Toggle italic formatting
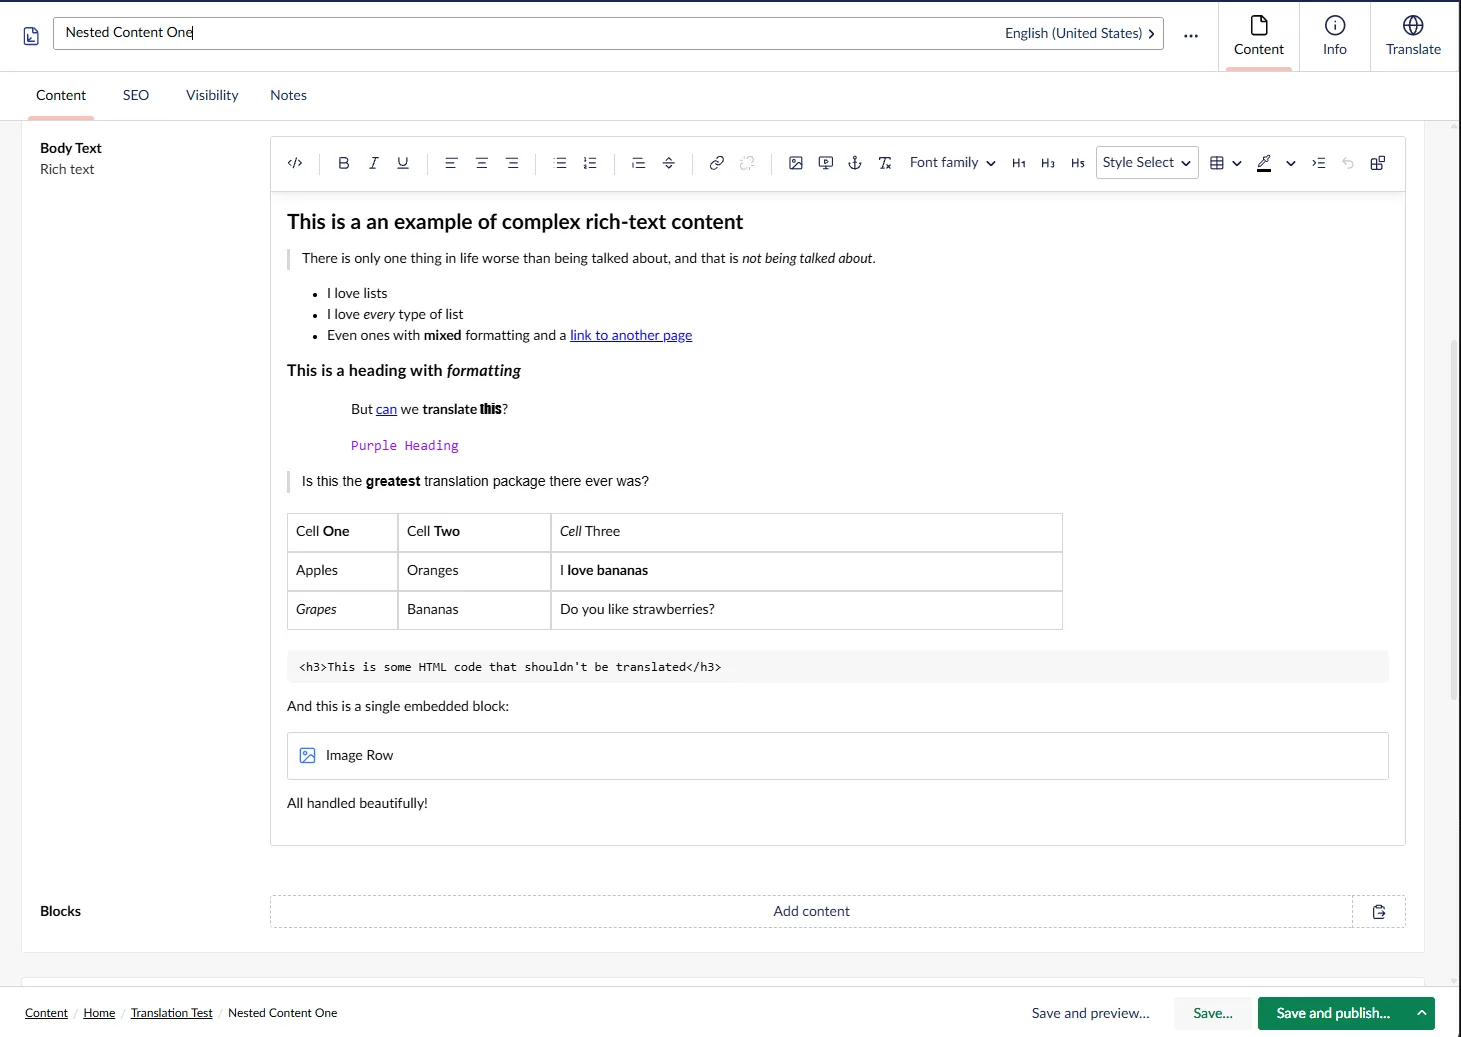 [373, 163]
